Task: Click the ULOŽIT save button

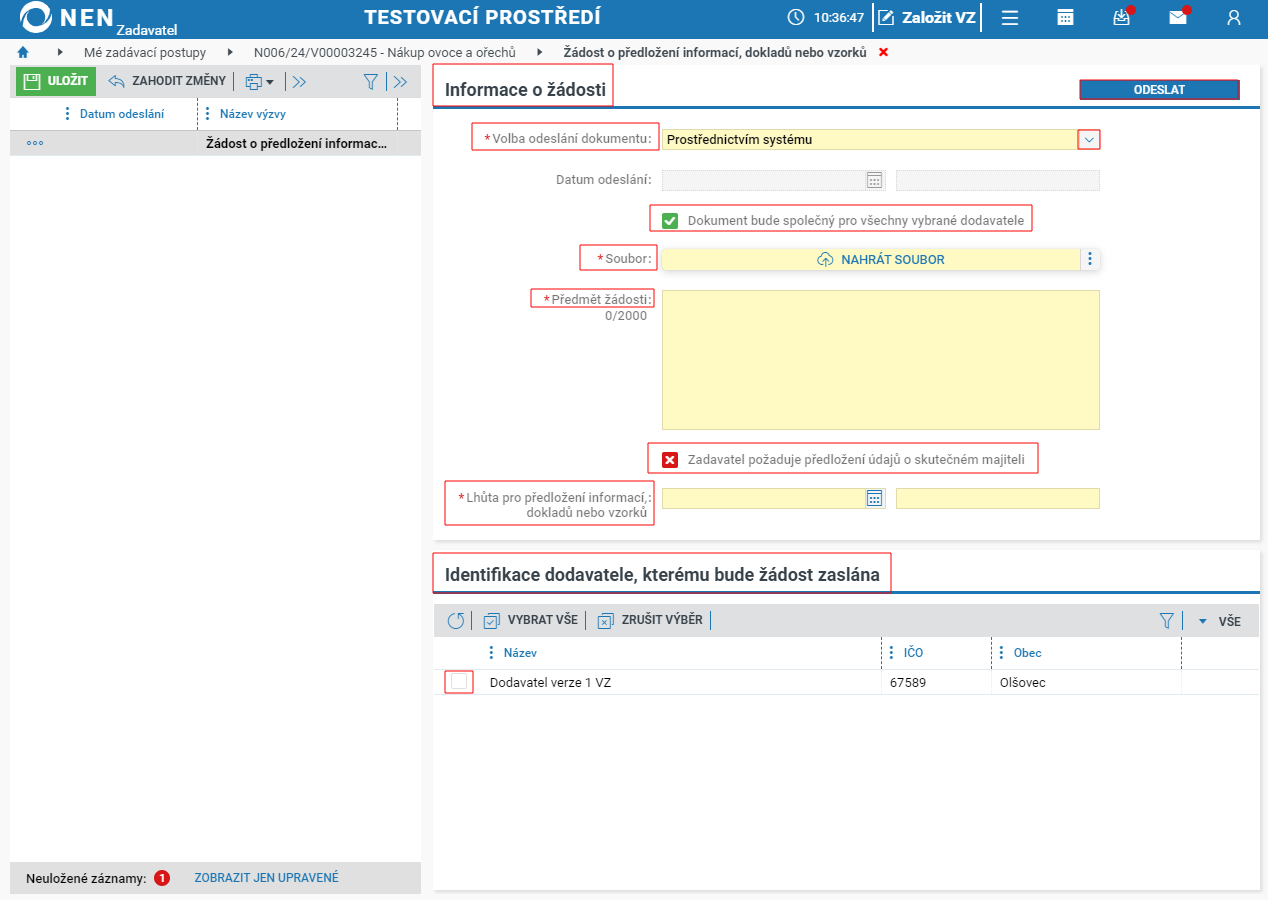Action: [56, 81]
